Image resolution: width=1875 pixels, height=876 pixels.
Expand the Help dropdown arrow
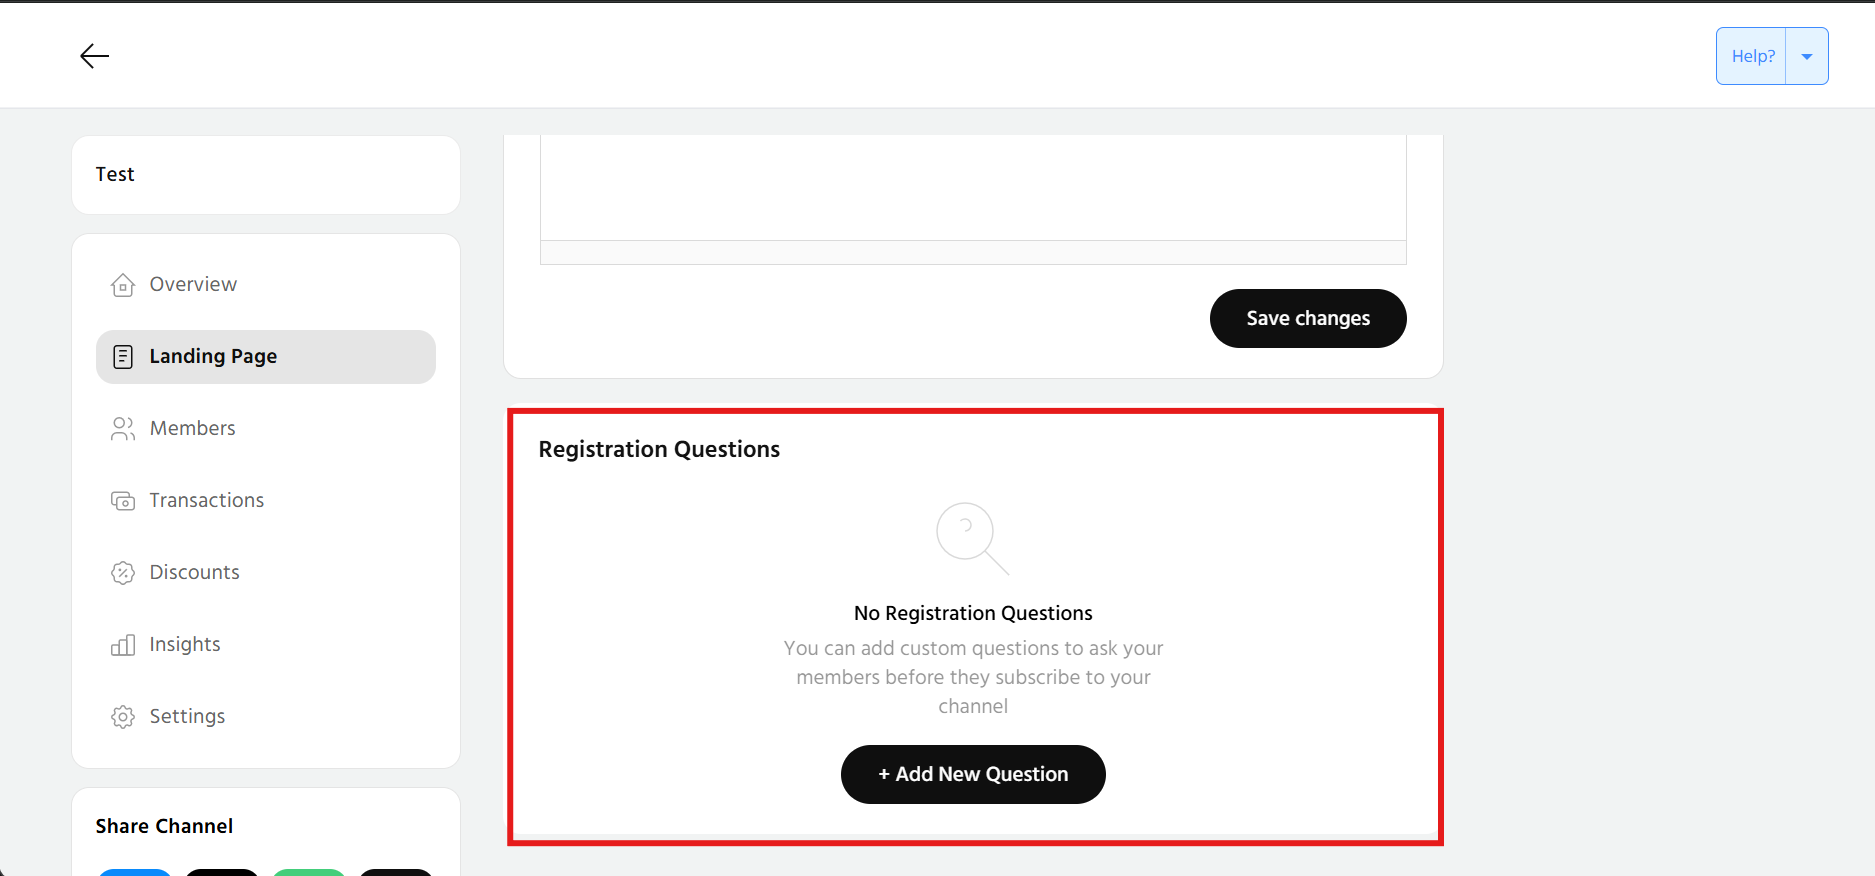pyautogui.click(x=1807, y=57)
